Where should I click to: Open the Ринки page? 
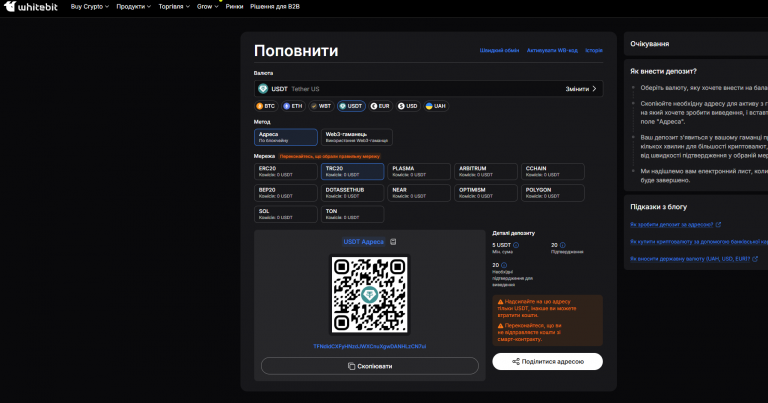coord(235,6)
